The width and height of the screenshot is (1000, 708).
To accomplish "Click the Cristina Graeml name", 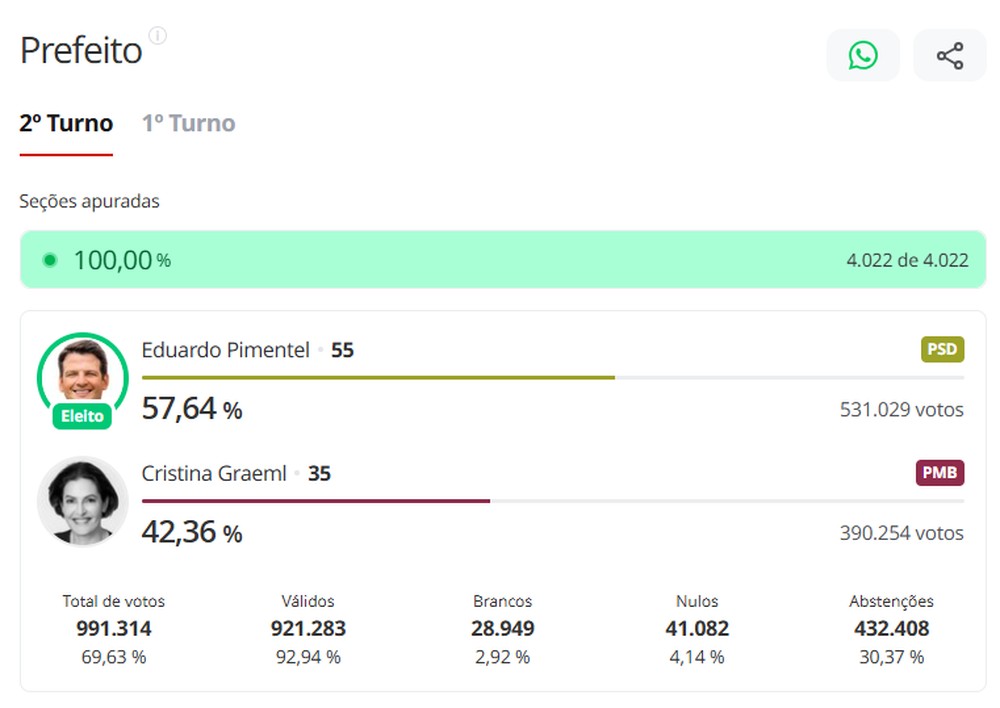I will tap(214, 473).
